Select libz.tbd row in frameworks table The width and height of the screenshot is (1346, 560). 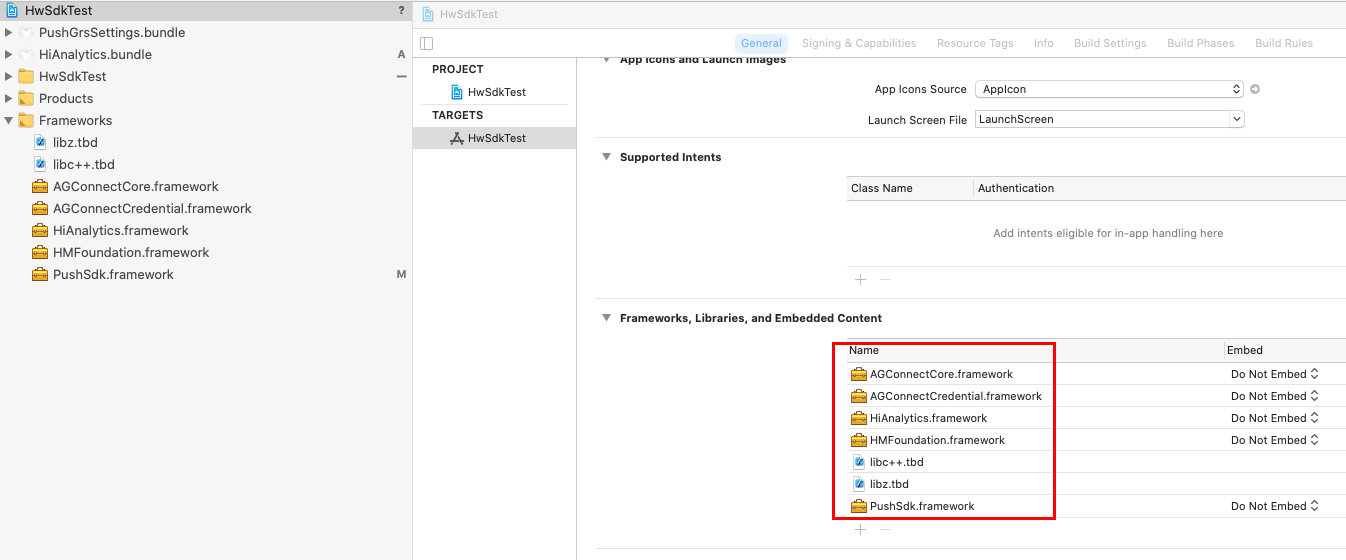[1096, 484]
